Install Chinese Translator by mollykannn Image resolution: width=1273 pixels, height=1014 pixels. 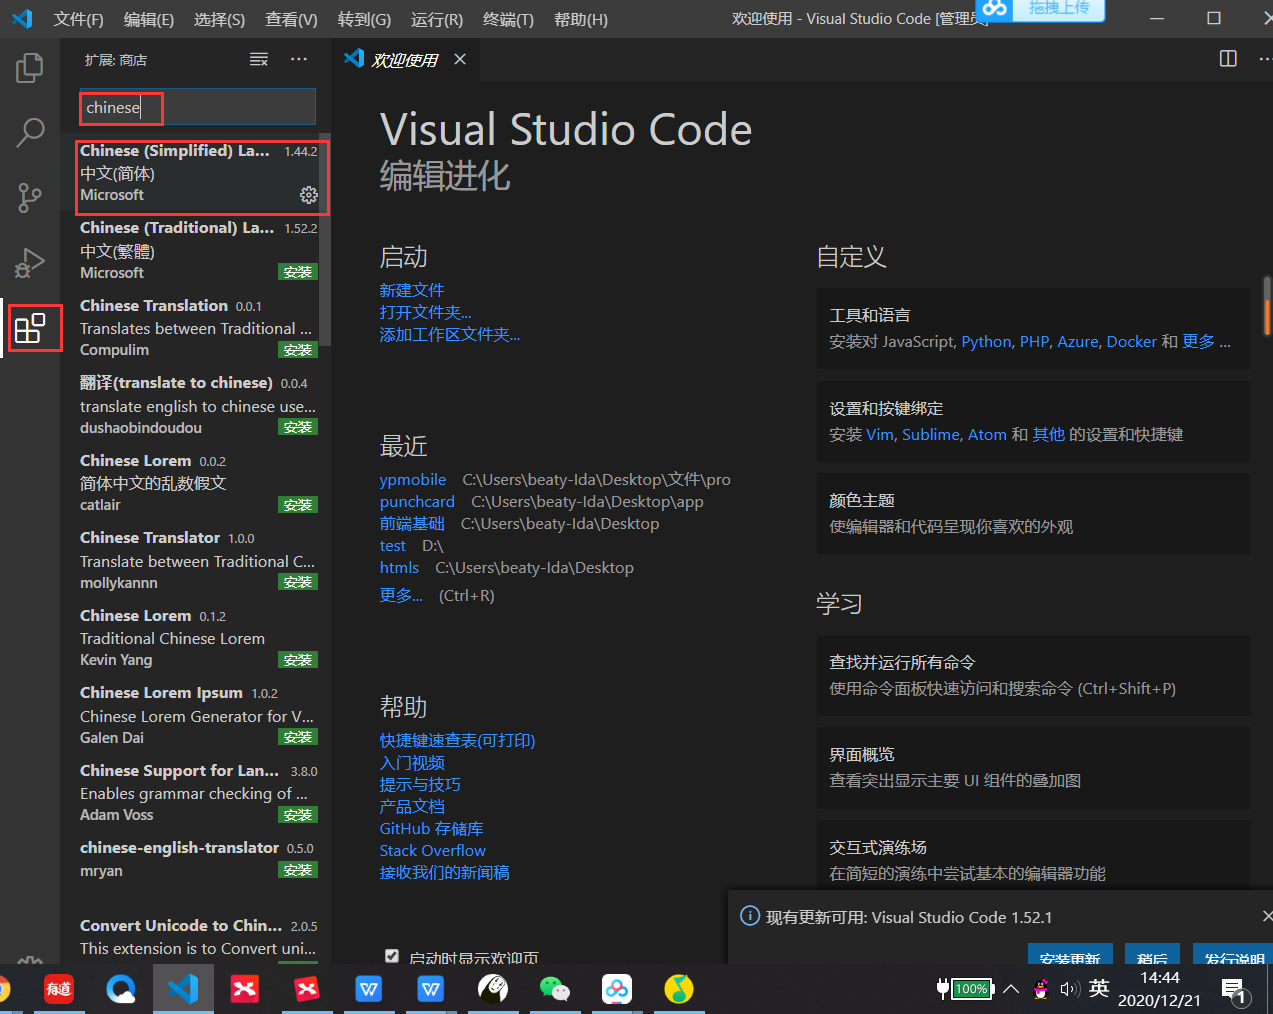point(298,582)
